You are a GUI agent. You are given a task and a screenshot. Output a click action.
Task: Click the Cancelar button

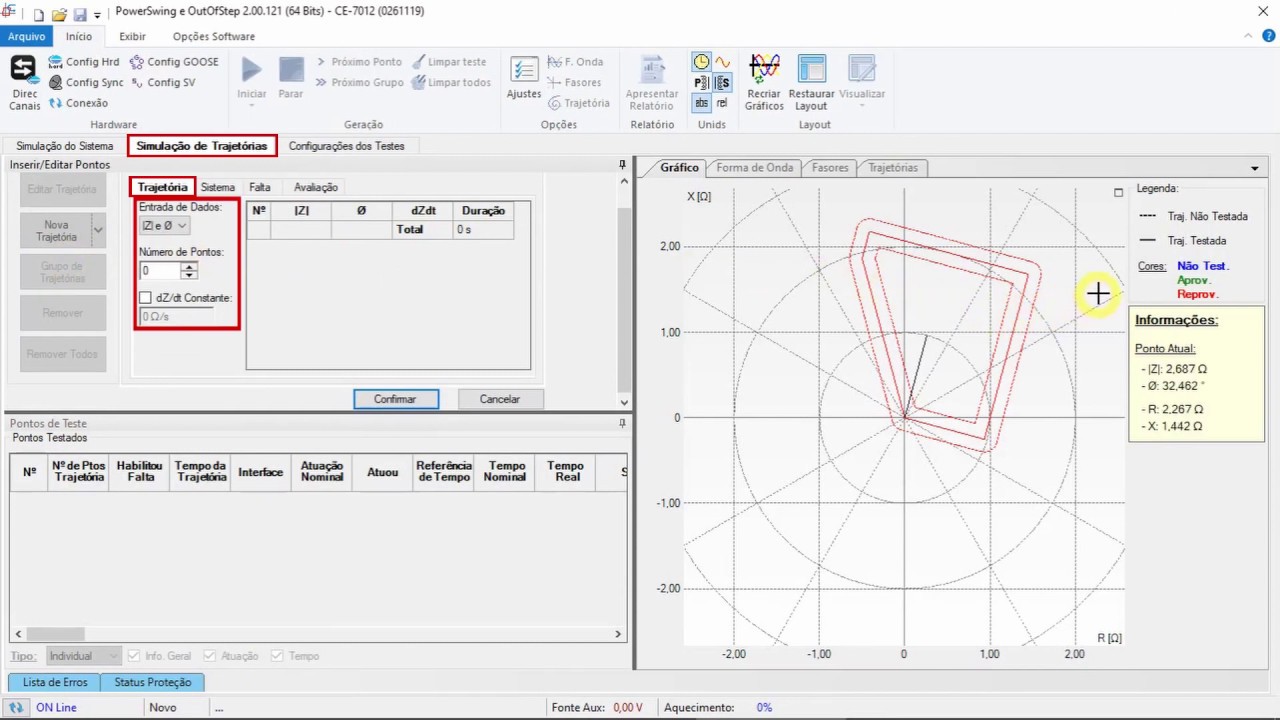(499, 399)
